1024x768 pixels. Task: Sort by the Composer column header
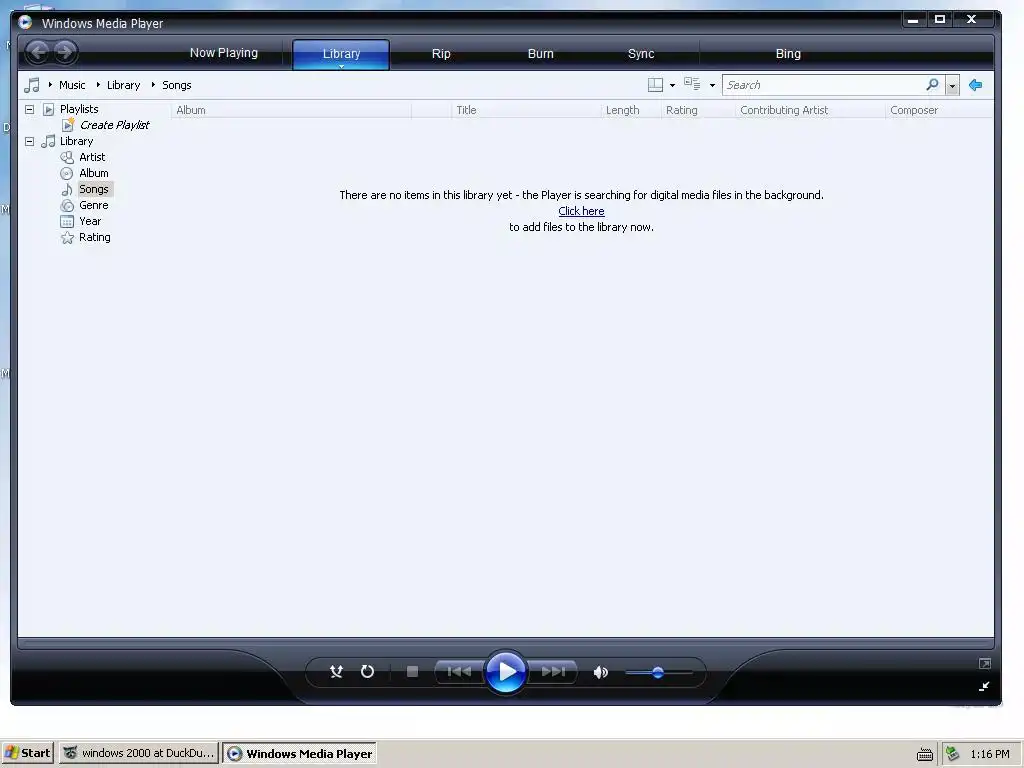tap(939, 110)
